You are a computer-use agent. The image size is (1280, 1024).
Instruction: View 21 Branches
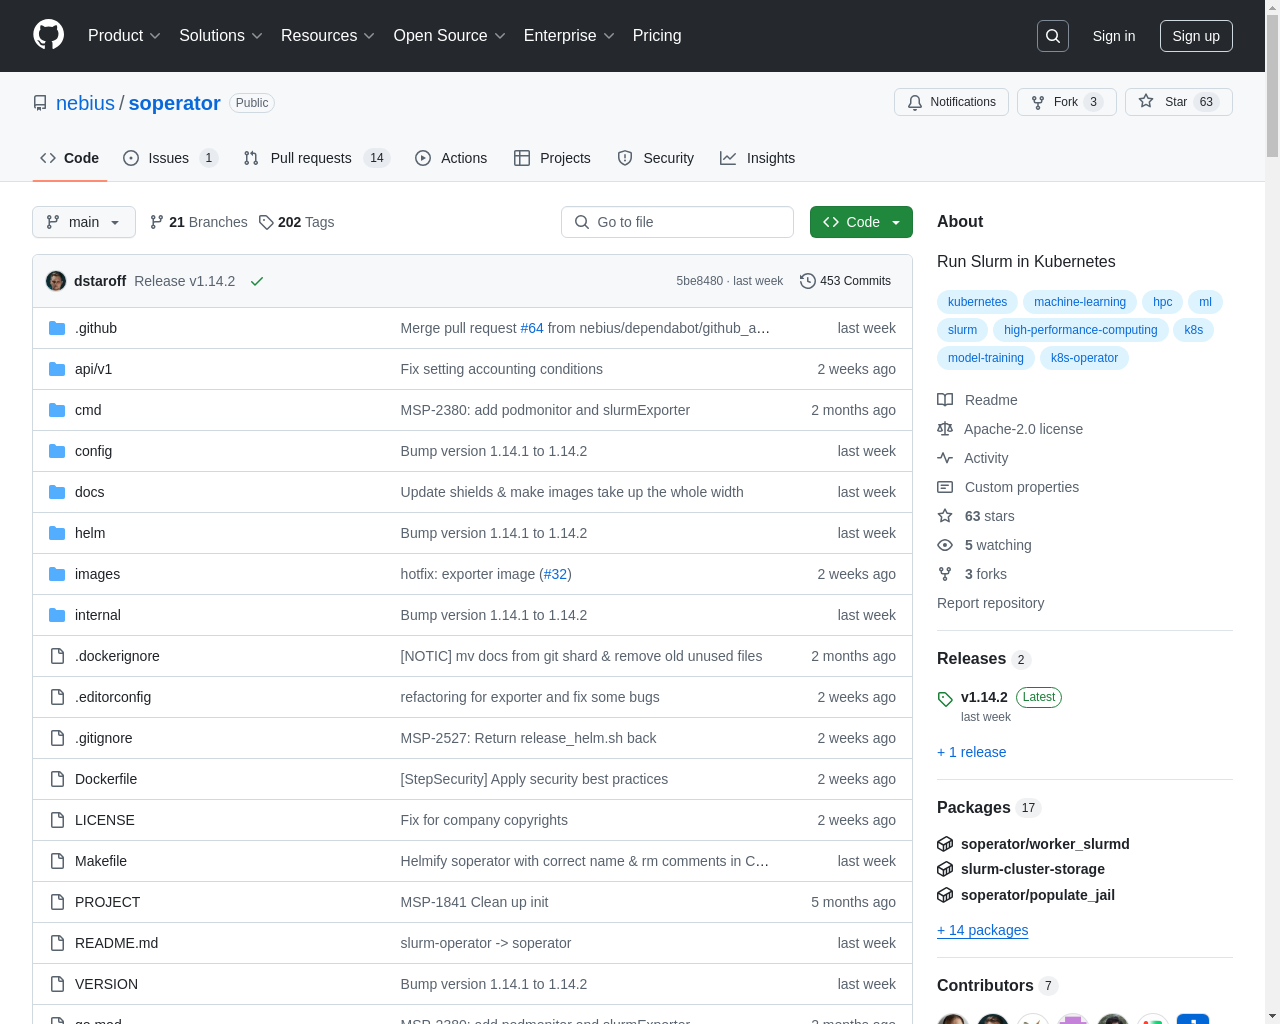(x=198, y=222)
